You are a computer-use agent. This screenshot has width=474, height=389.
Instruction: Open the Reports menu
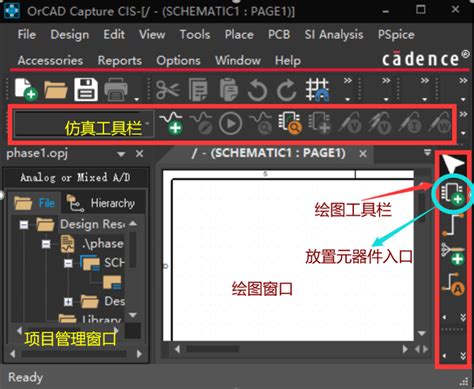pyautogui.click(x=120, y=61)
